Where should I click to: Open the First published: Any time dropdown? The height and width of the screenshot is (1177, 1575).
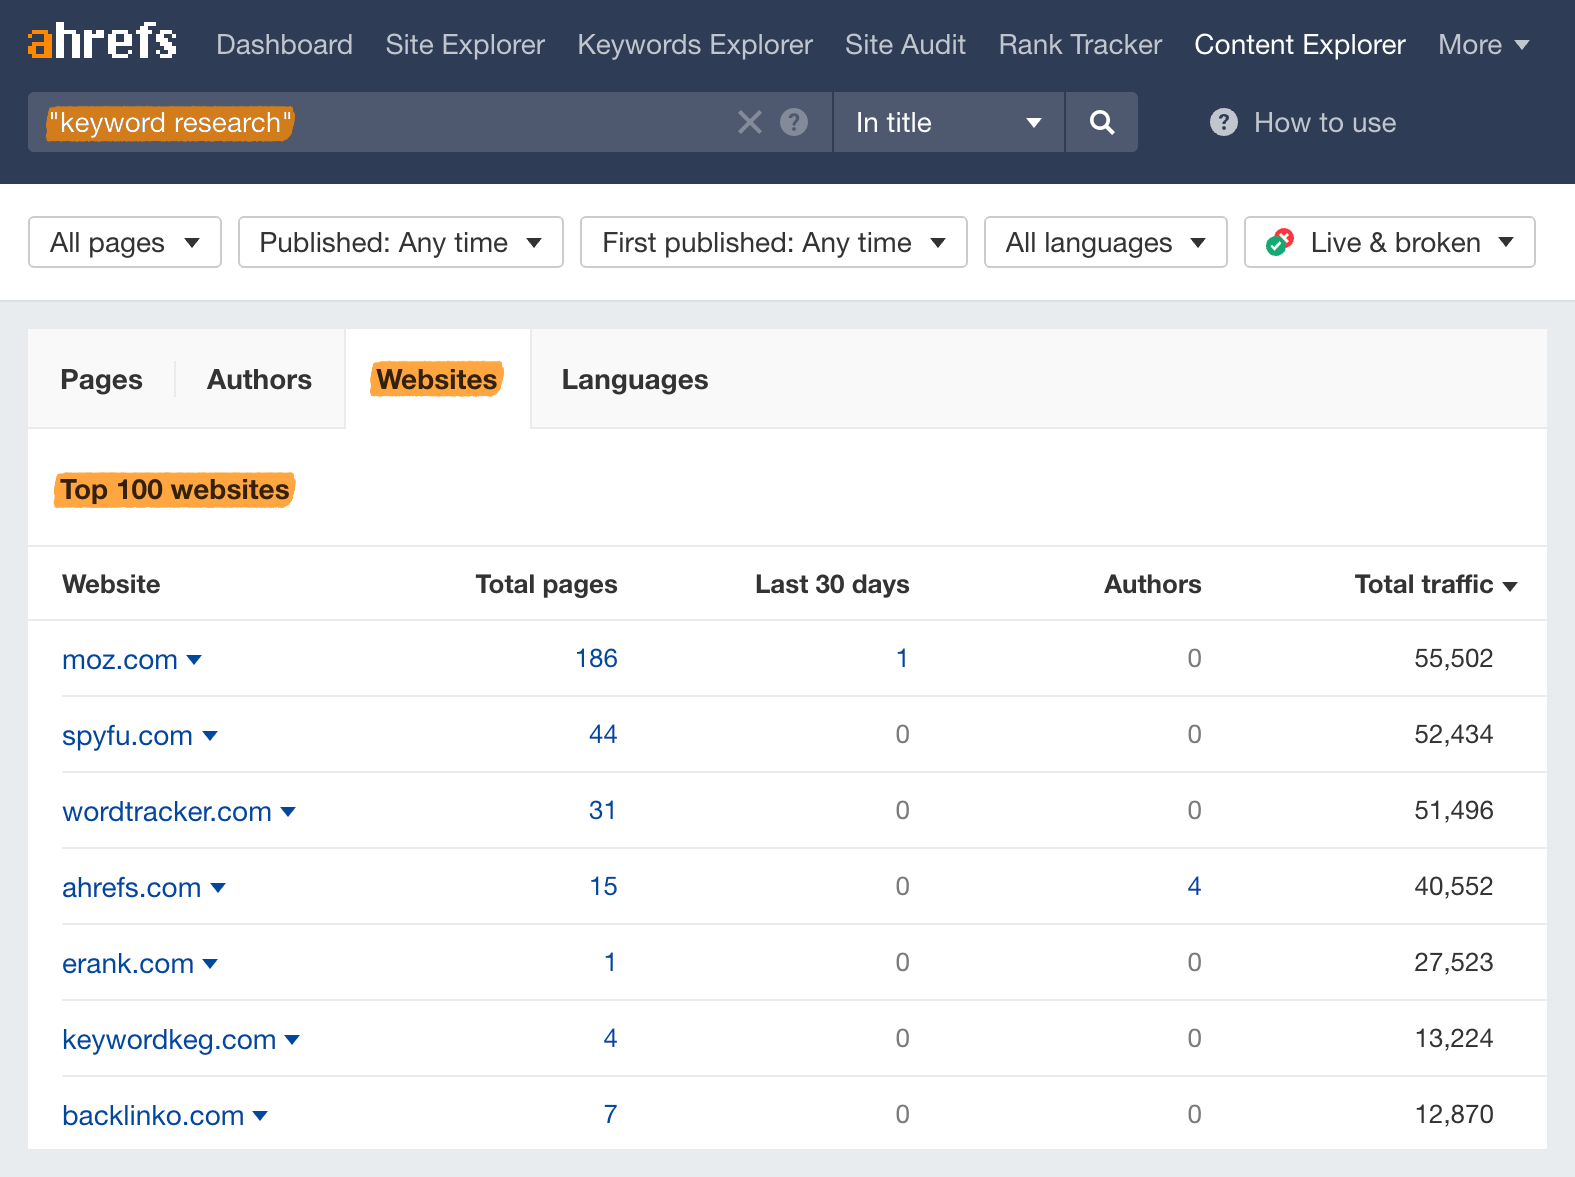click(773, 242)
